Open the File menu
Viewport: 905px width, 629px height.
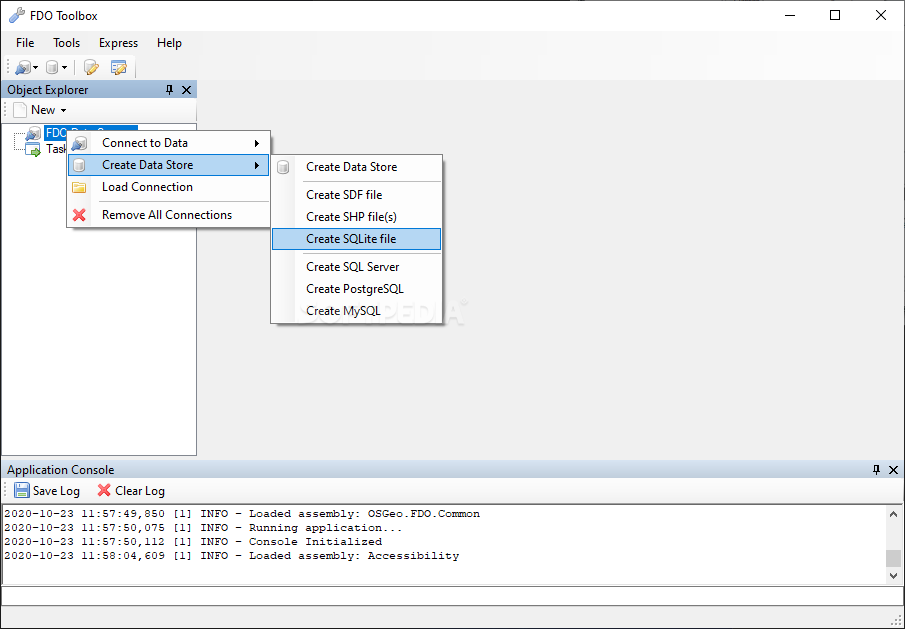tap(25, 43)
